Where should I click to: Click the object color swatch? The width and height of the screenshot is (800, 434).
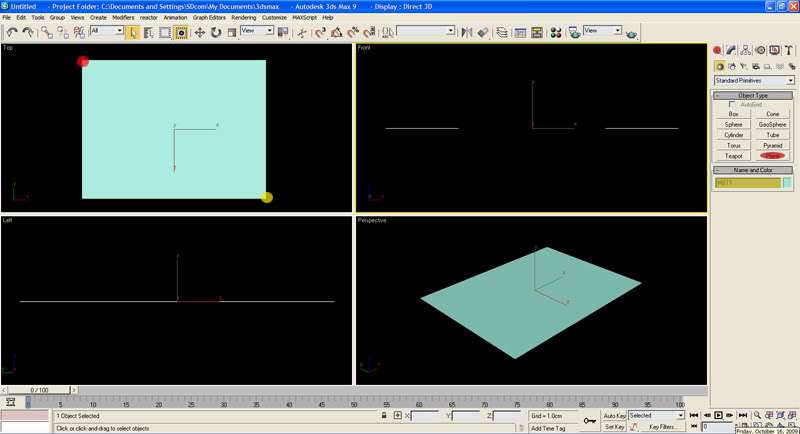pyautogui.click(x=788, y=183)
